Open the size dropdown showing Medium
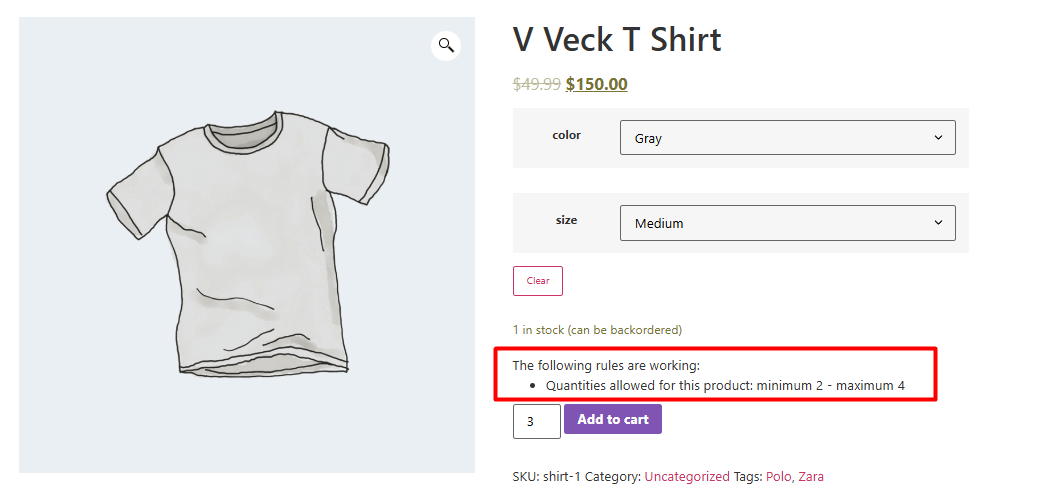Image resolution: width=1048 pixels, height=501 pixels. [x=787, y=223]
